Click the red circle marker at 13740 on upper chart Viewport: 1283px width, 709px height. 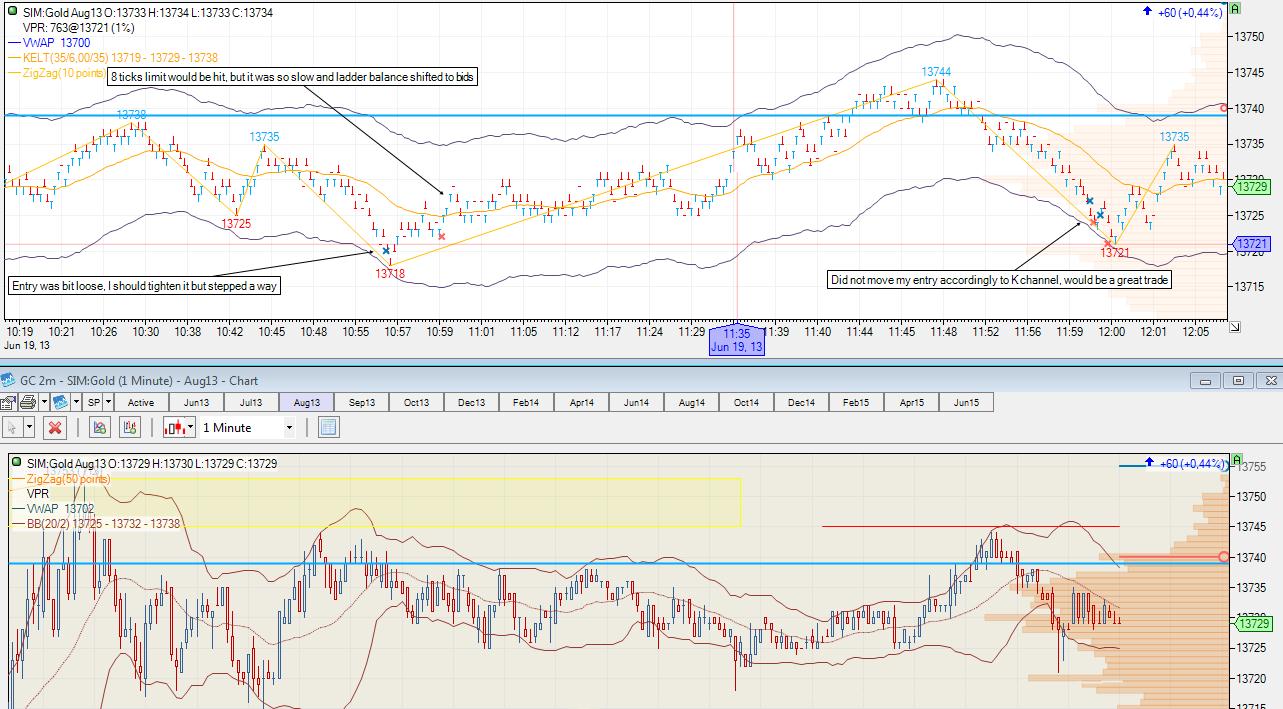(x=1225, y=107)
